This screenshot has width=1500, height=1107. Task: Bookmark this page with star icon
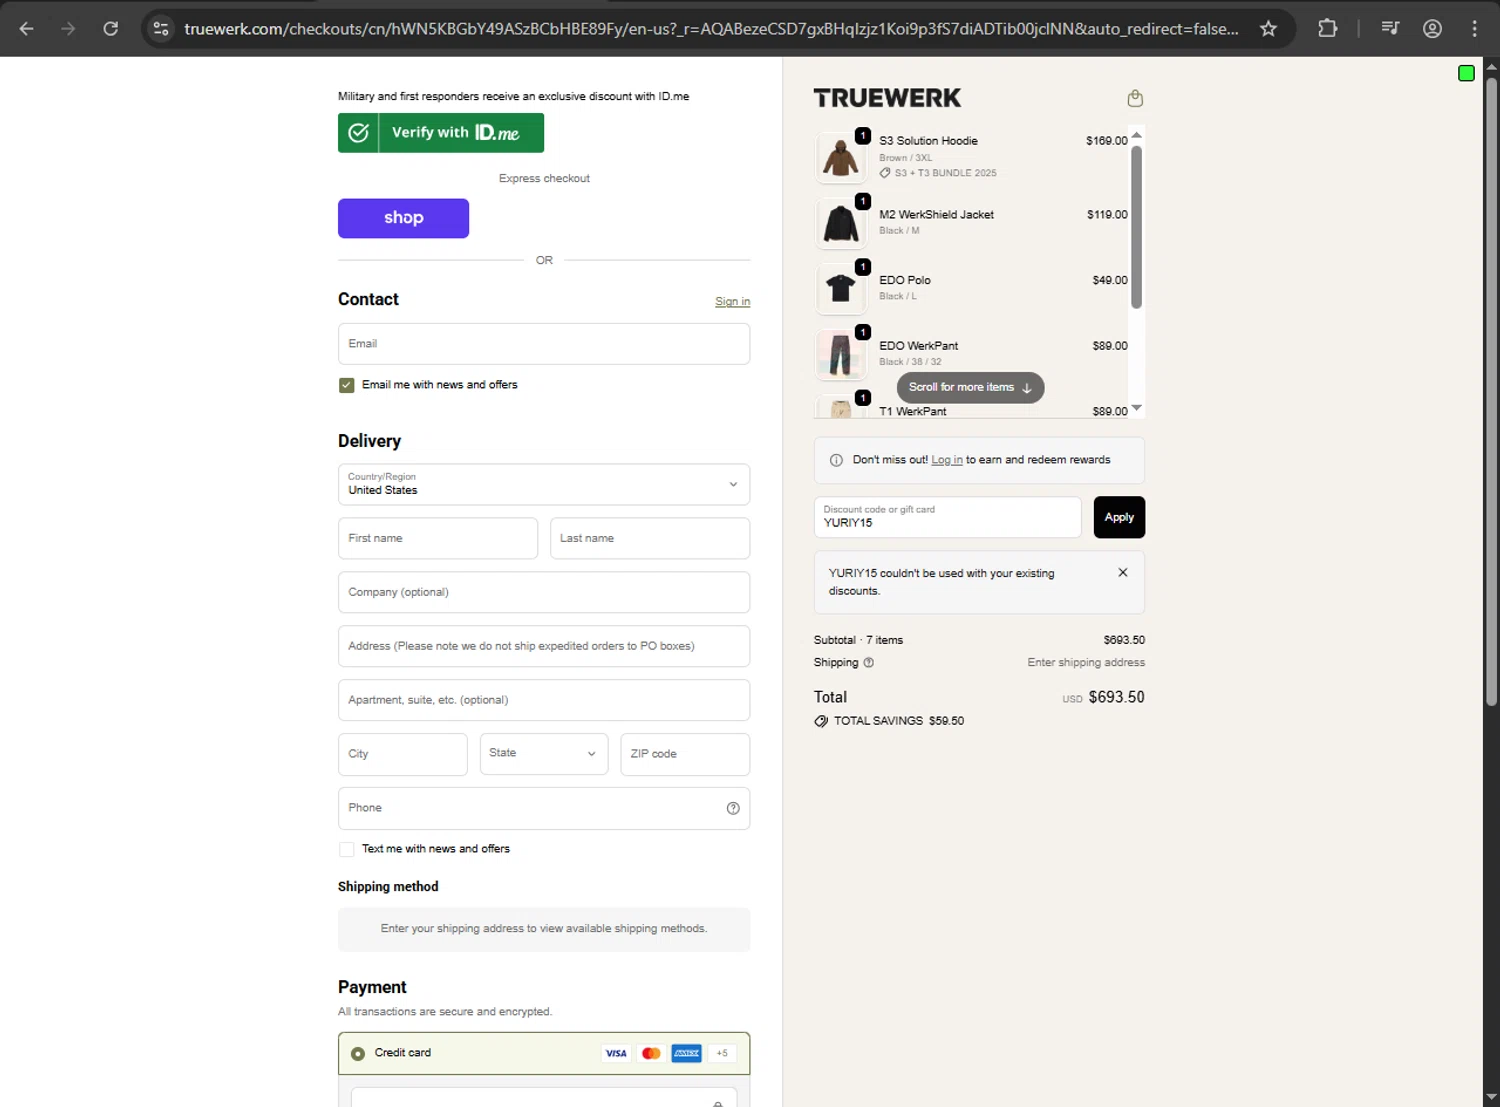coord(1268,29)
